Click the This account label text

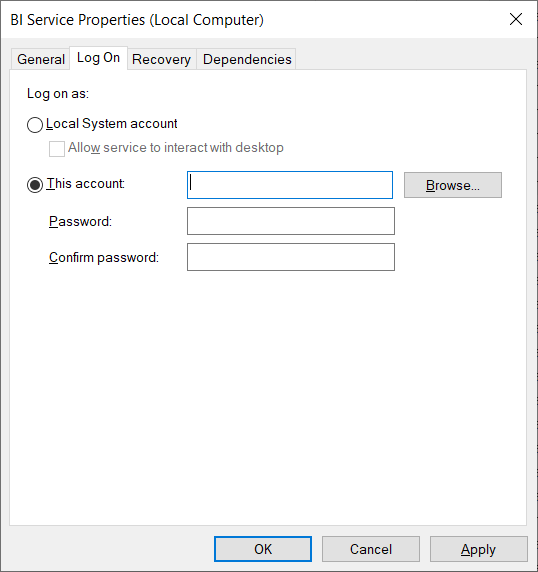tap(86, 183)
